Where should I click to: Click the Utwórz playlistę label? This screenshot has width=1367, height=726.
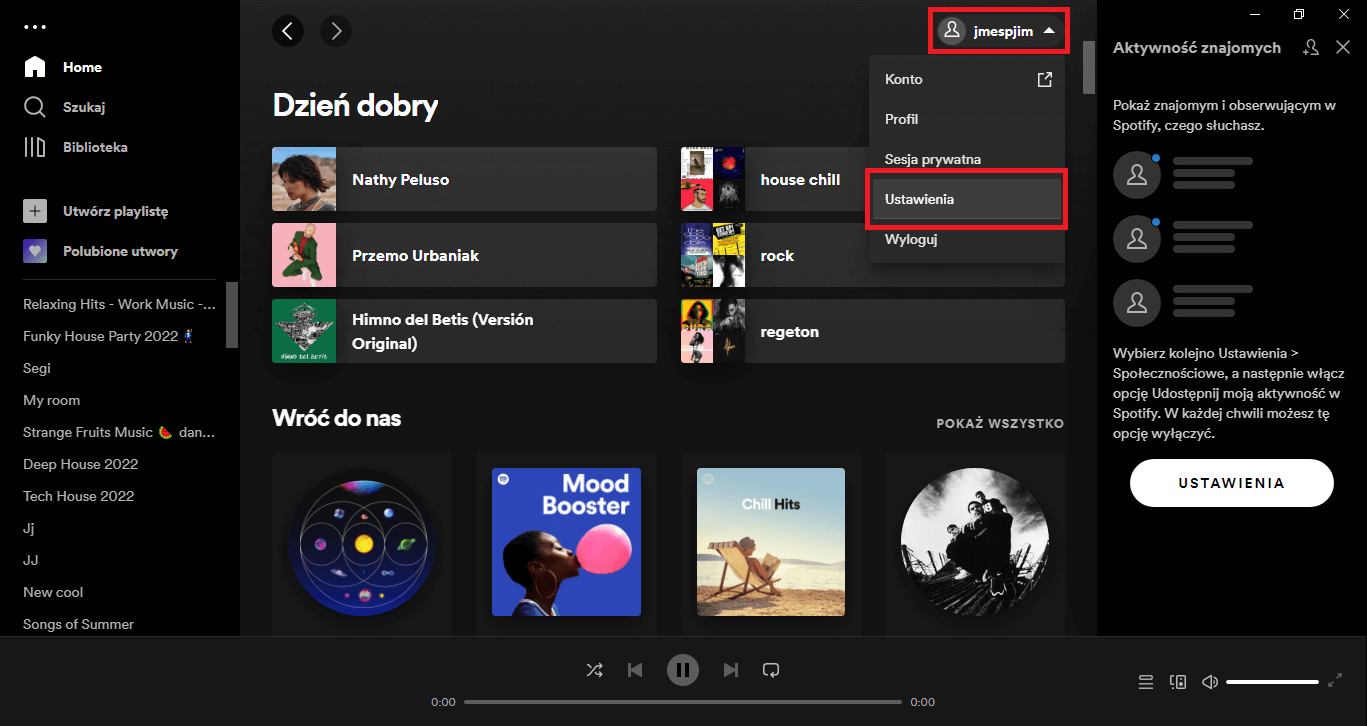[116, 211]
